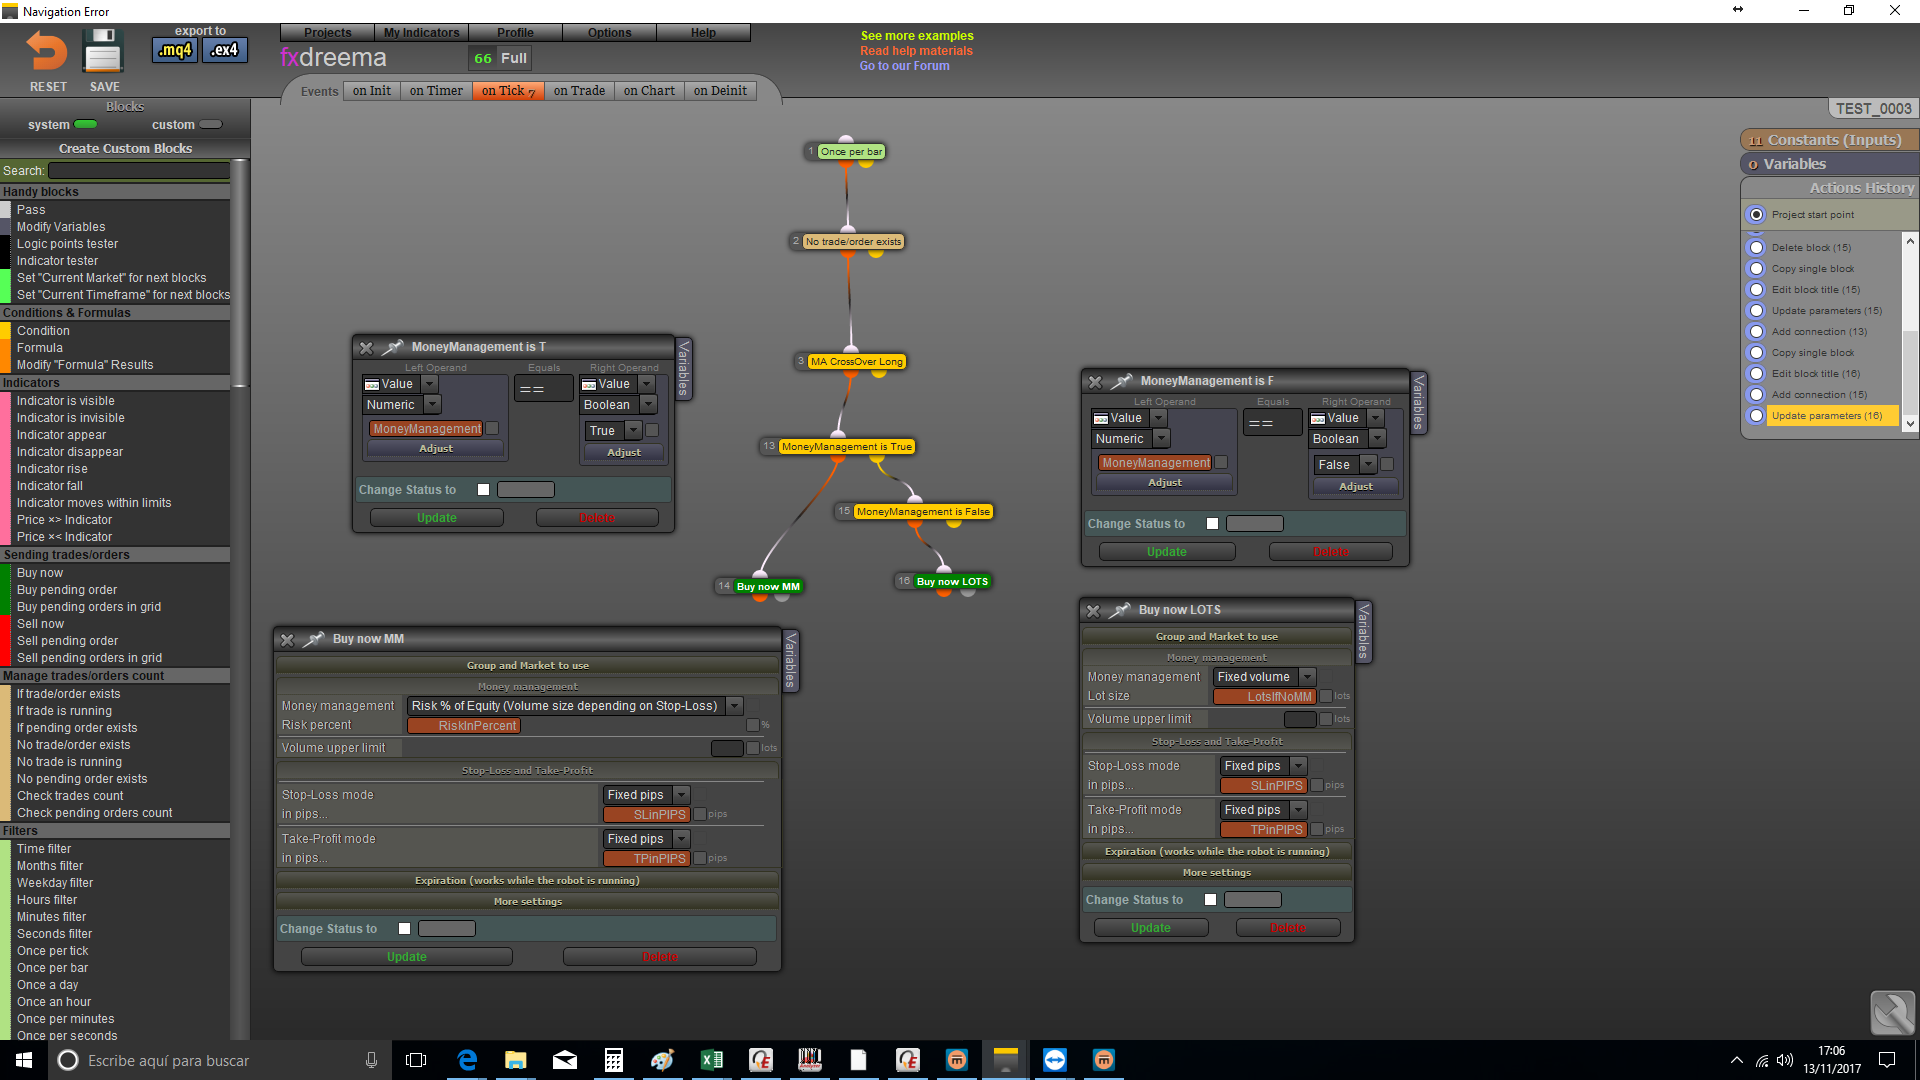The height and width of the screenshot is (1080, 1920).
Task: Open the tools wrench icon at bottom right
Action: (1892, 1012)
